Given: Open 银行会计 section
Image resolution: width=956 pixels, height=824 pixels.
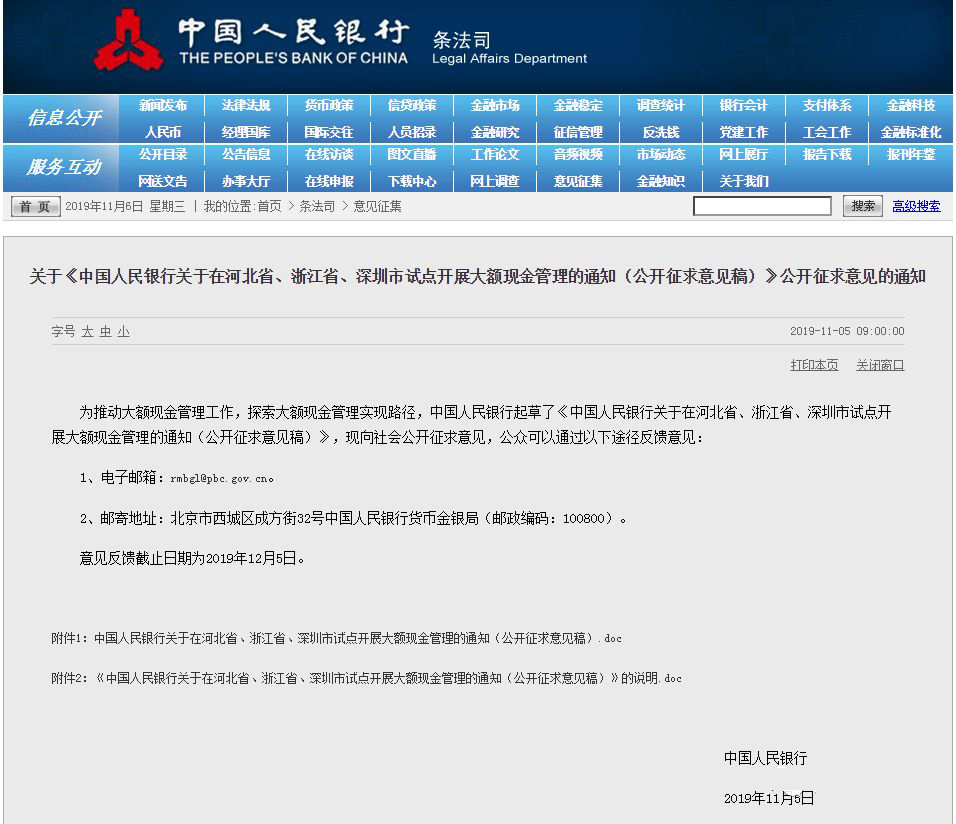Looking at the screenshot, I should (743, 106).
